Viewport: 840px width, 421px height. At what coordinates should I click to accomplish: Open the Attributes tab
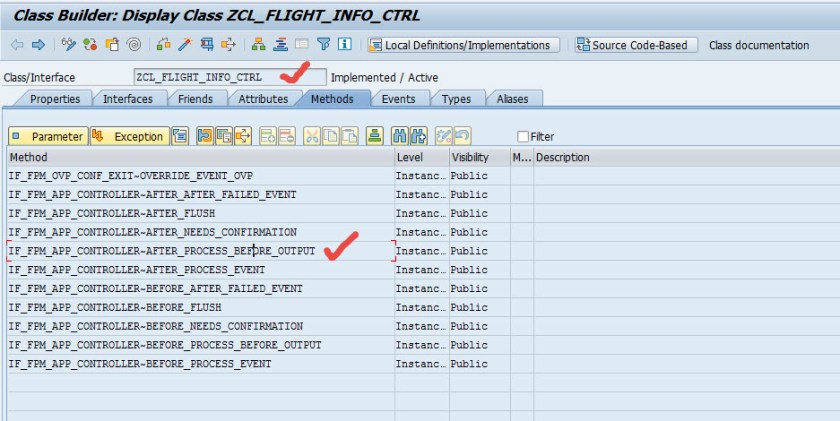(x=263, y=99)
